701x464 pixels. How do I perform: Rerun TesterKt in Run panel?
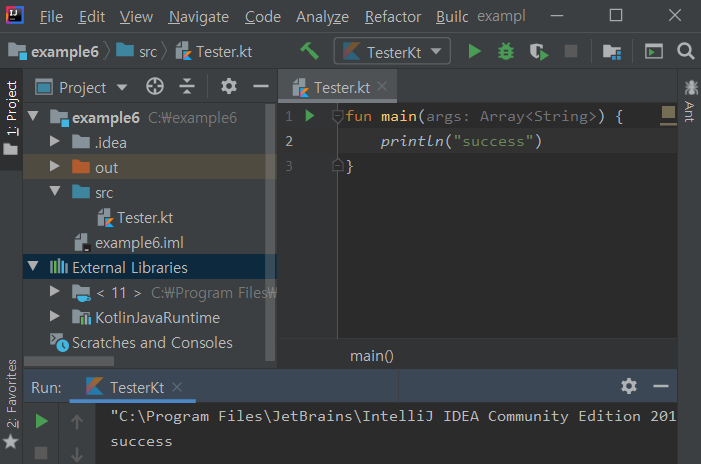pos(42,421)
